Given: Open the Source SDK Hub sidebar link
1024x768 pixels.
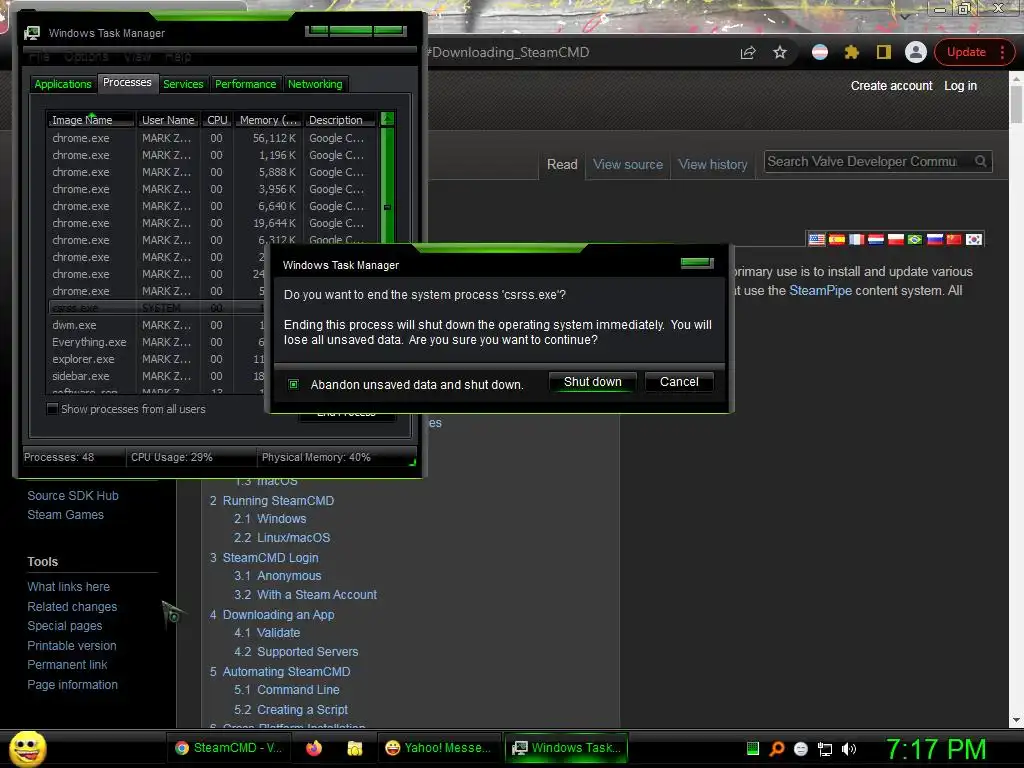Looking at the screenshot, I should pyautogui.click(x=73, y=496).
